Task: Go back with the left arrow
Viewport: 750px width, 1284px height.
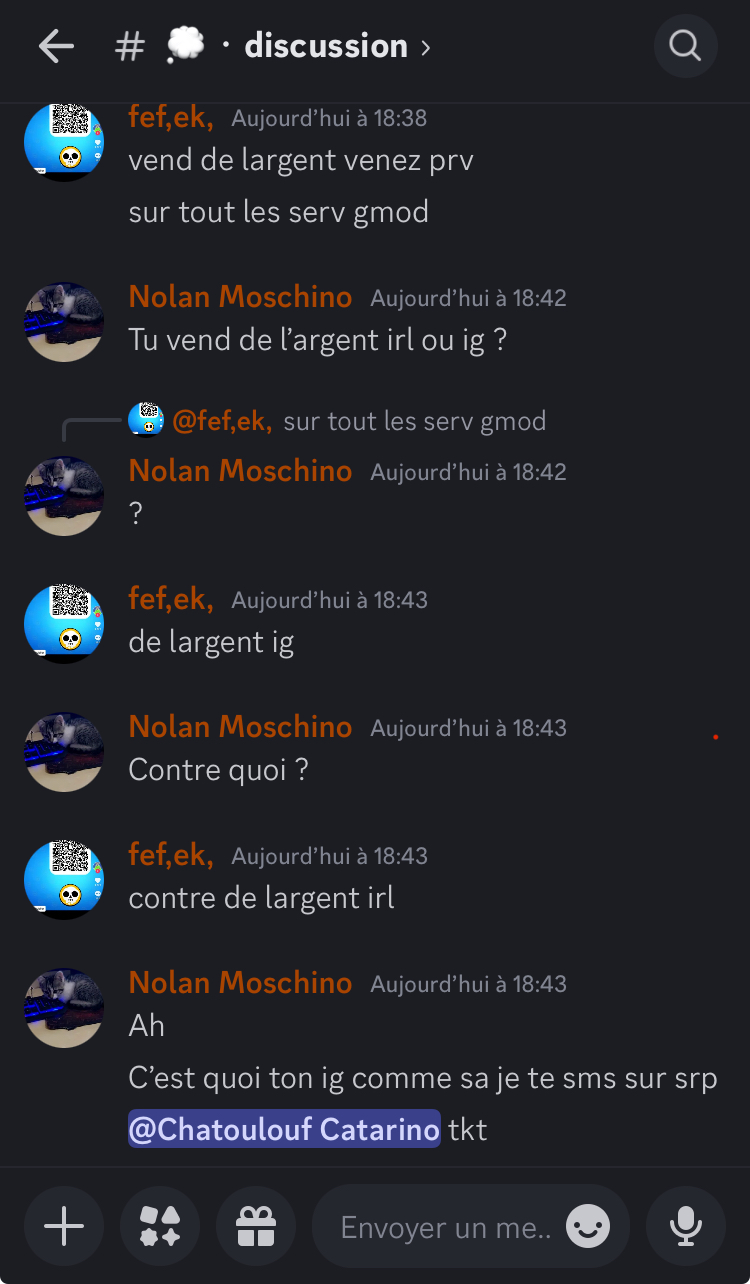Action: [56, 46]
